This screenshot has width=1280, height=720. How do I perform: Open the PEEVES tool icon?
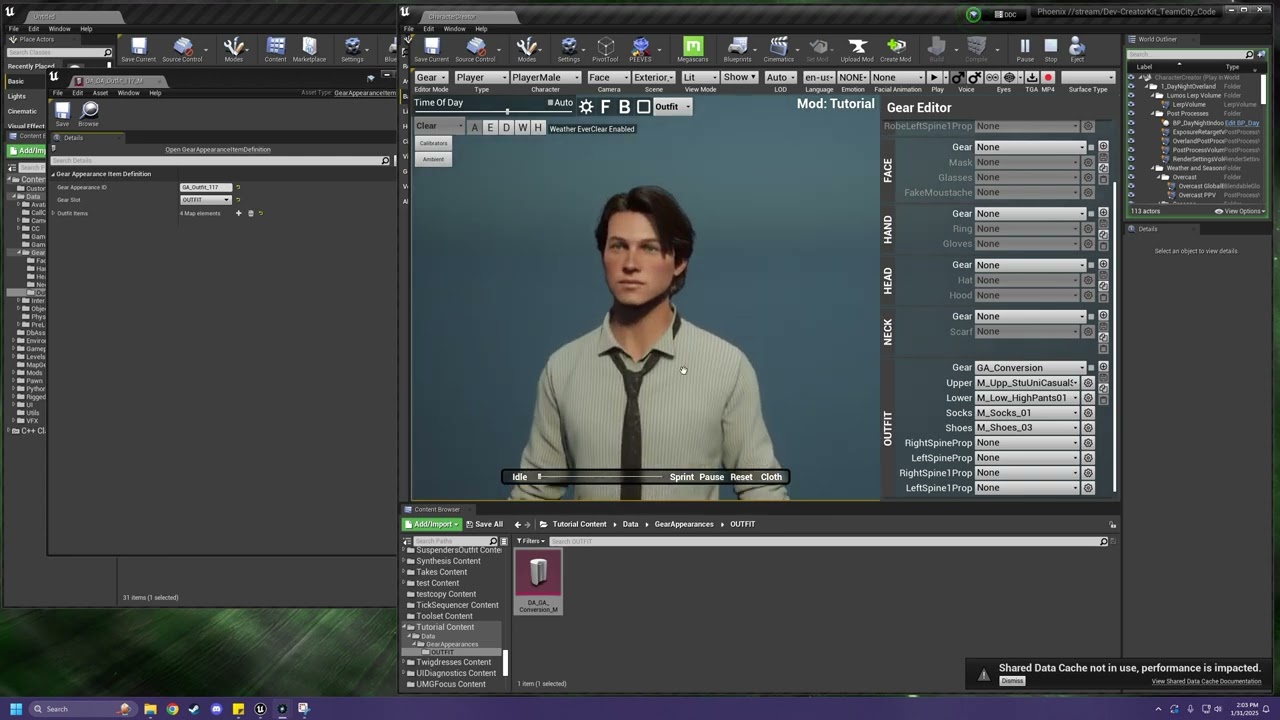point(640,49)
